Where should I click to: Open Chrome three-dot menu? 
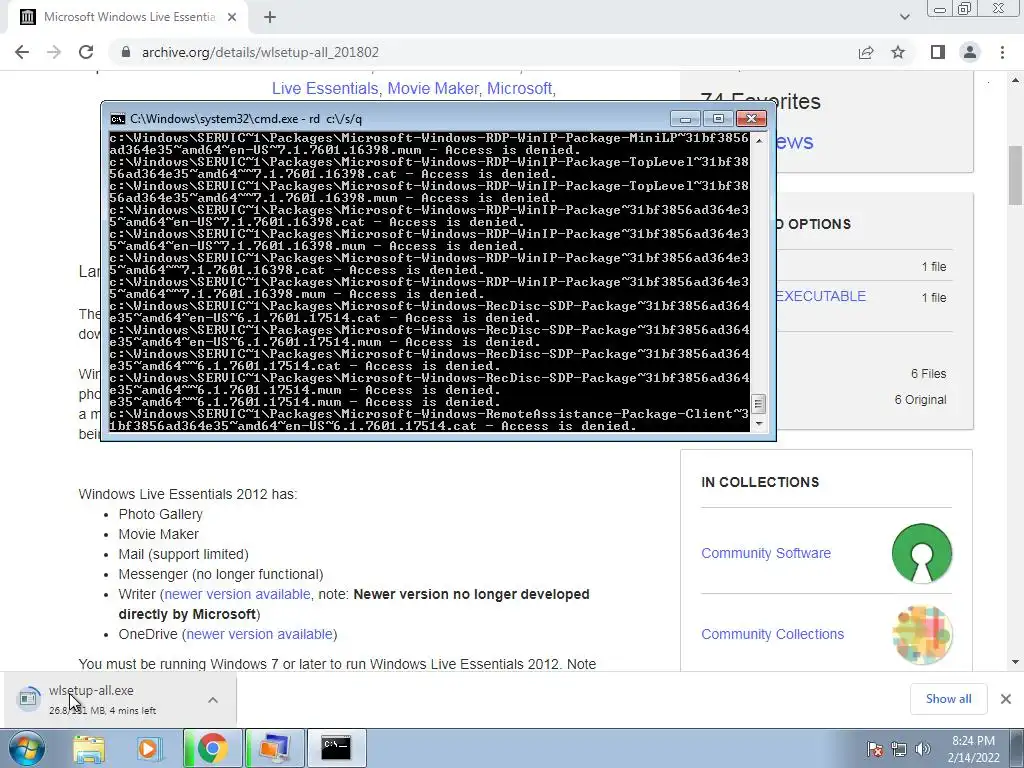tap(1002, 52)
